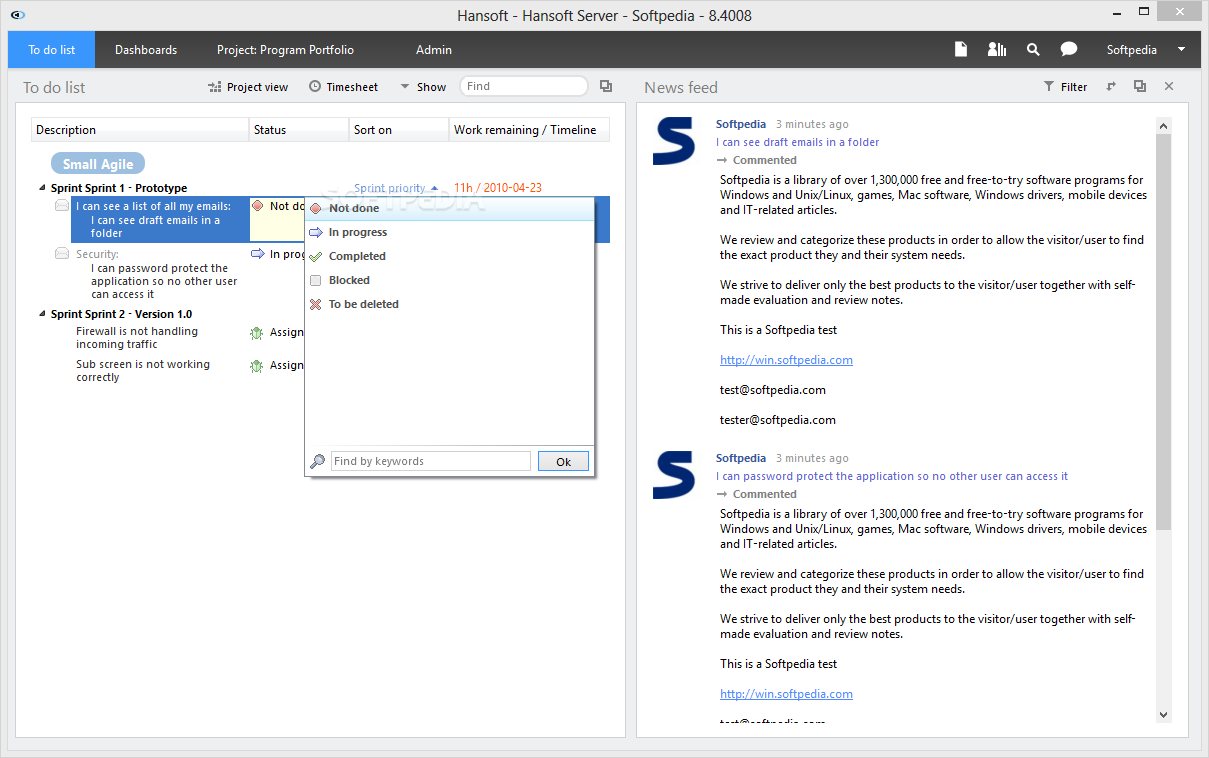
Task: Open first http://win.softpedia.com link
Action: (x=786, y=360)
